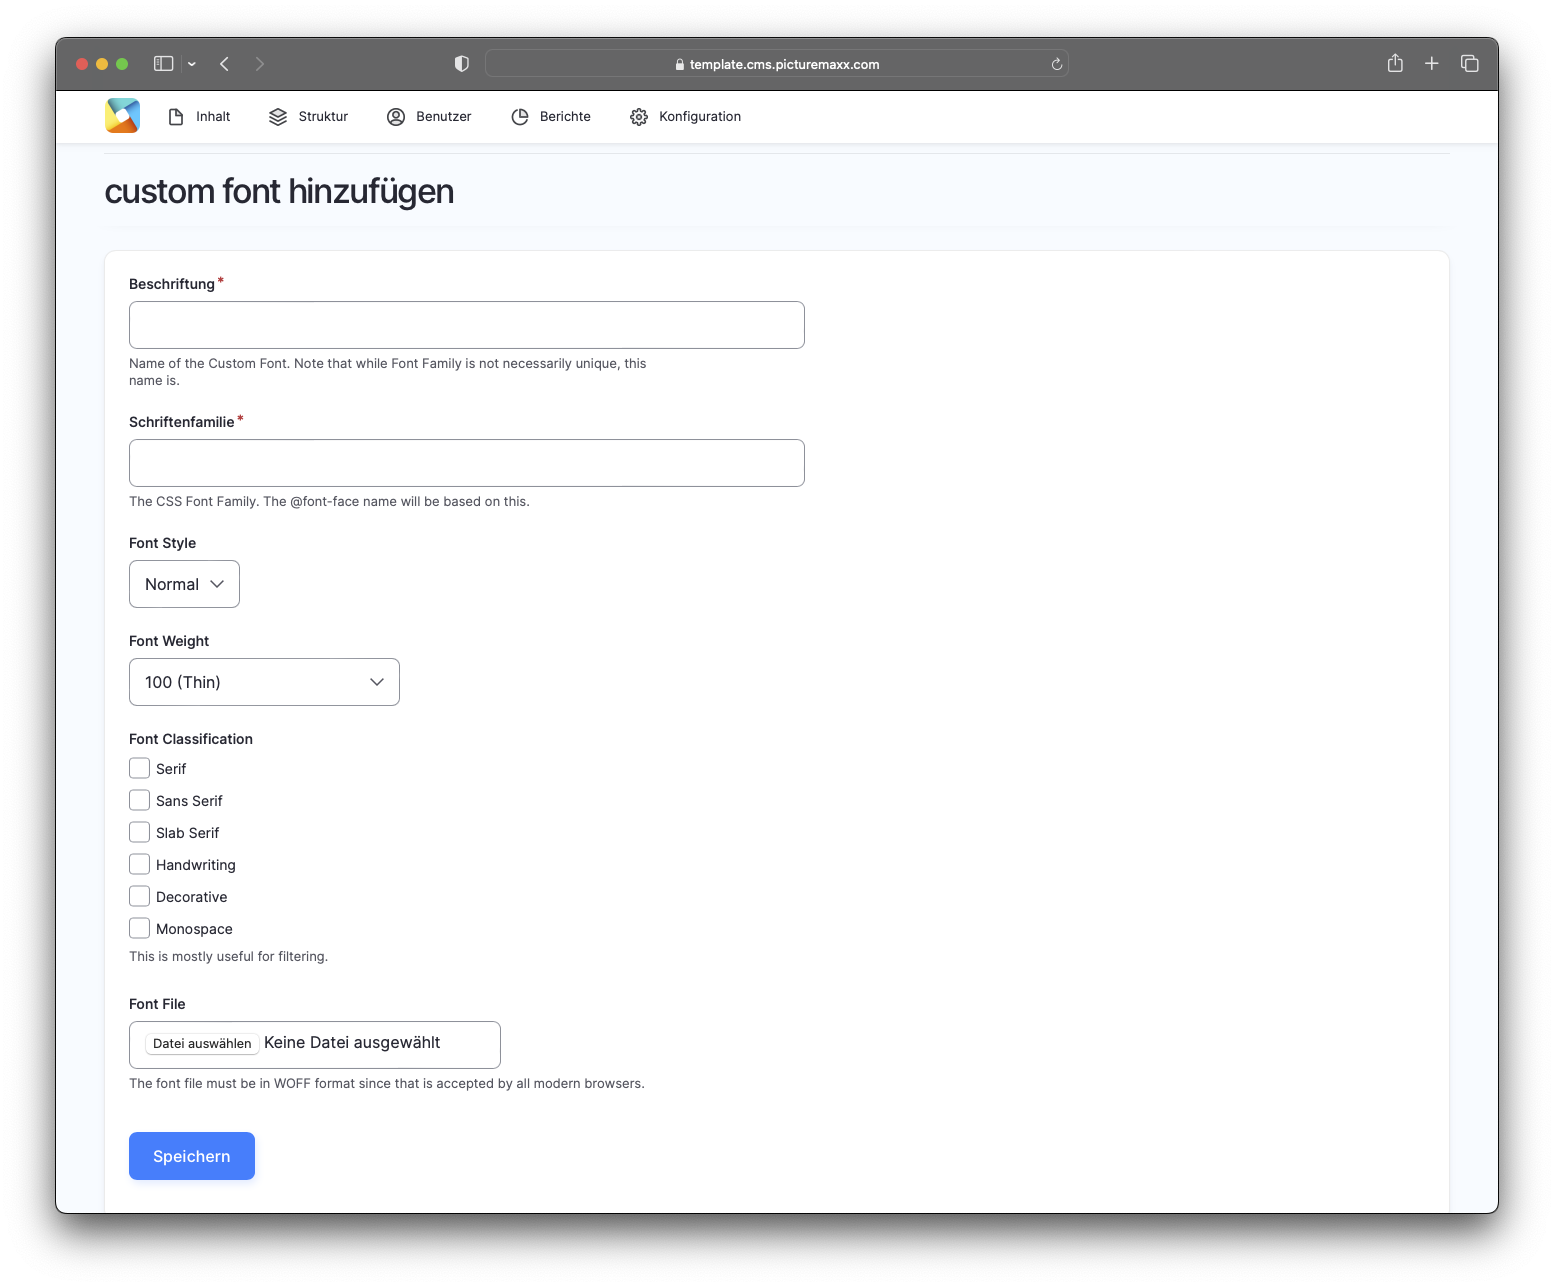The image size is (1554, 1287).
Task: Click the 'Font Classification' label
Action: 191,739
